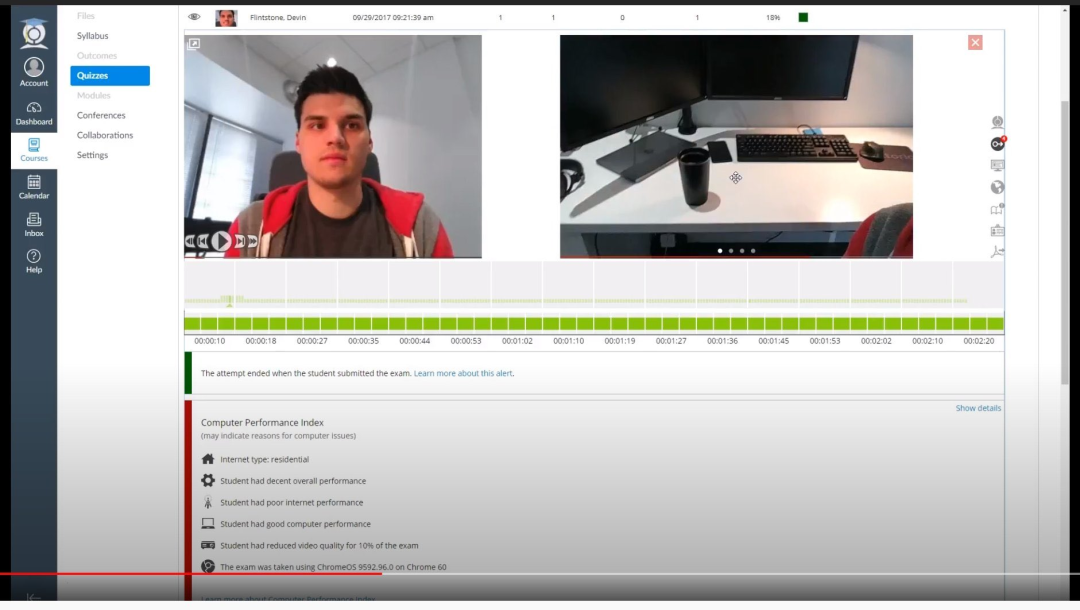Open the ID card icon
Screen dimensions: 1080x610
coord(997,231)
